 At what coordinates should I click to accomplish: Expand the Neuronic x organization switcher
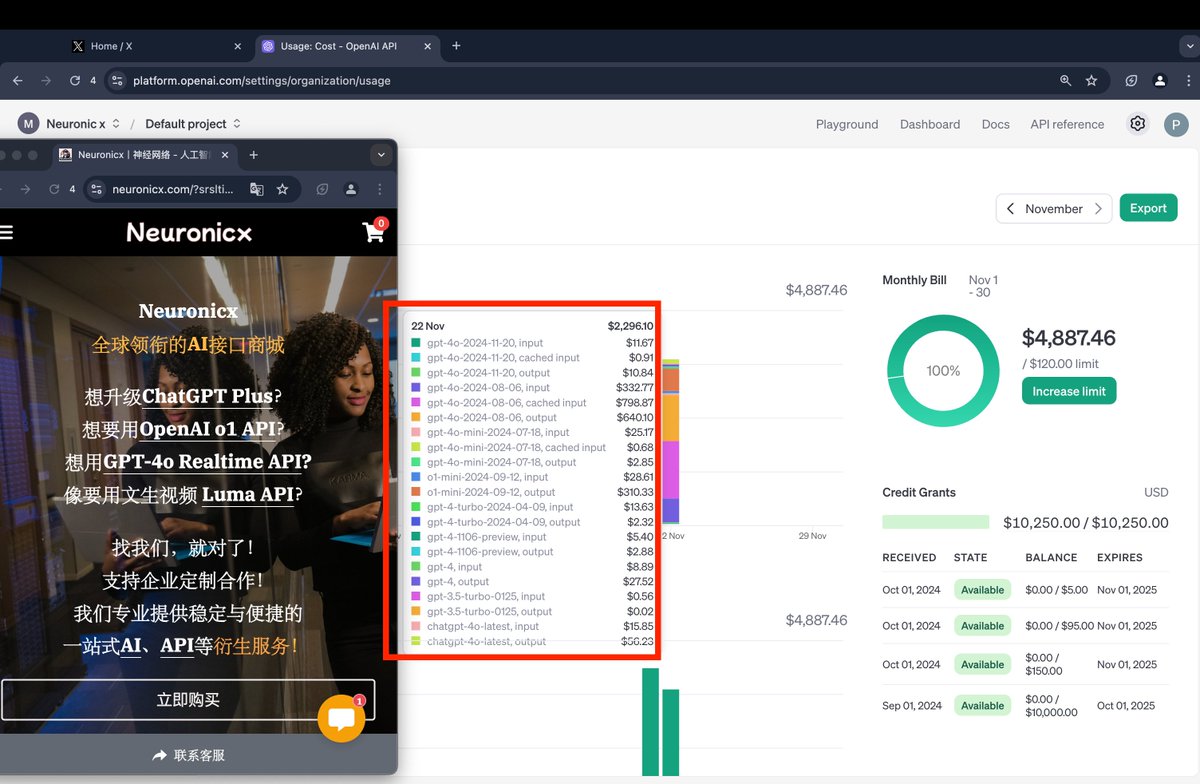point(83,124)
